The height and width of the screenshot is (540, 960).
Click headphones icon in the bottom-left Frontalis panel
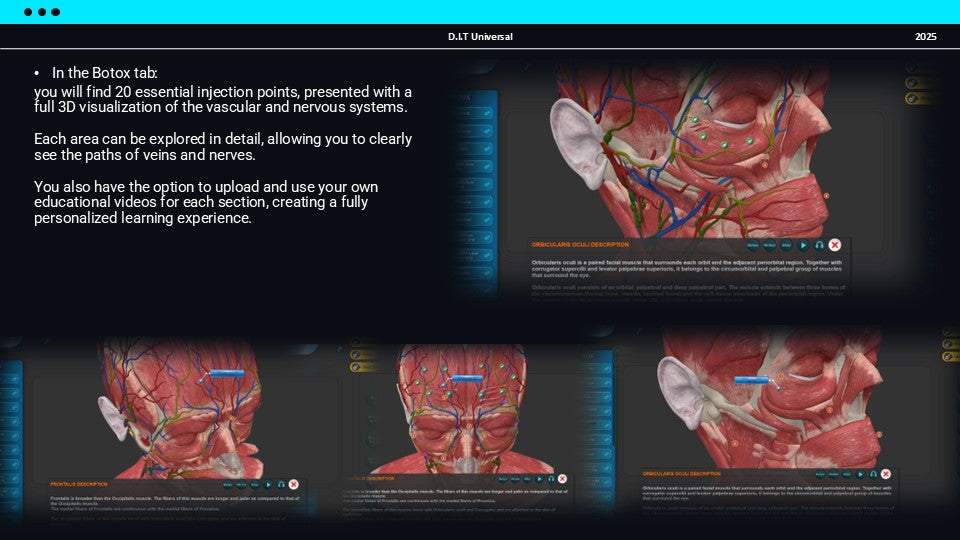[x=282, y=484]
